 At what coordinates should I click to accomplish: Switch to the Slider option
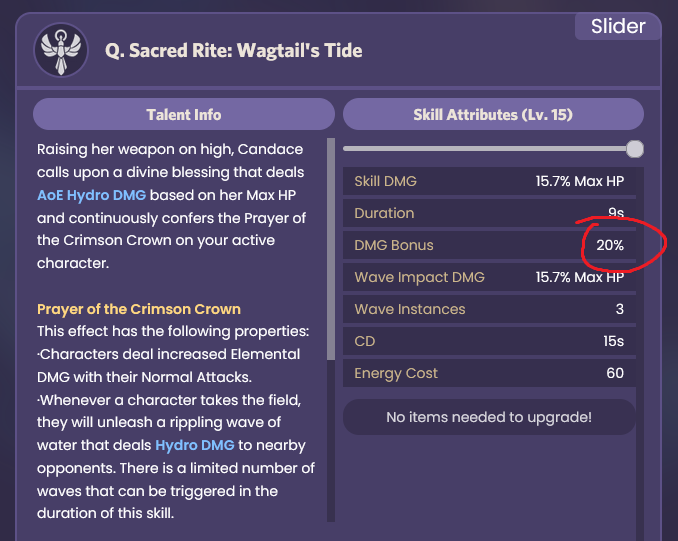pyautogui.click(x=617, y=26)
